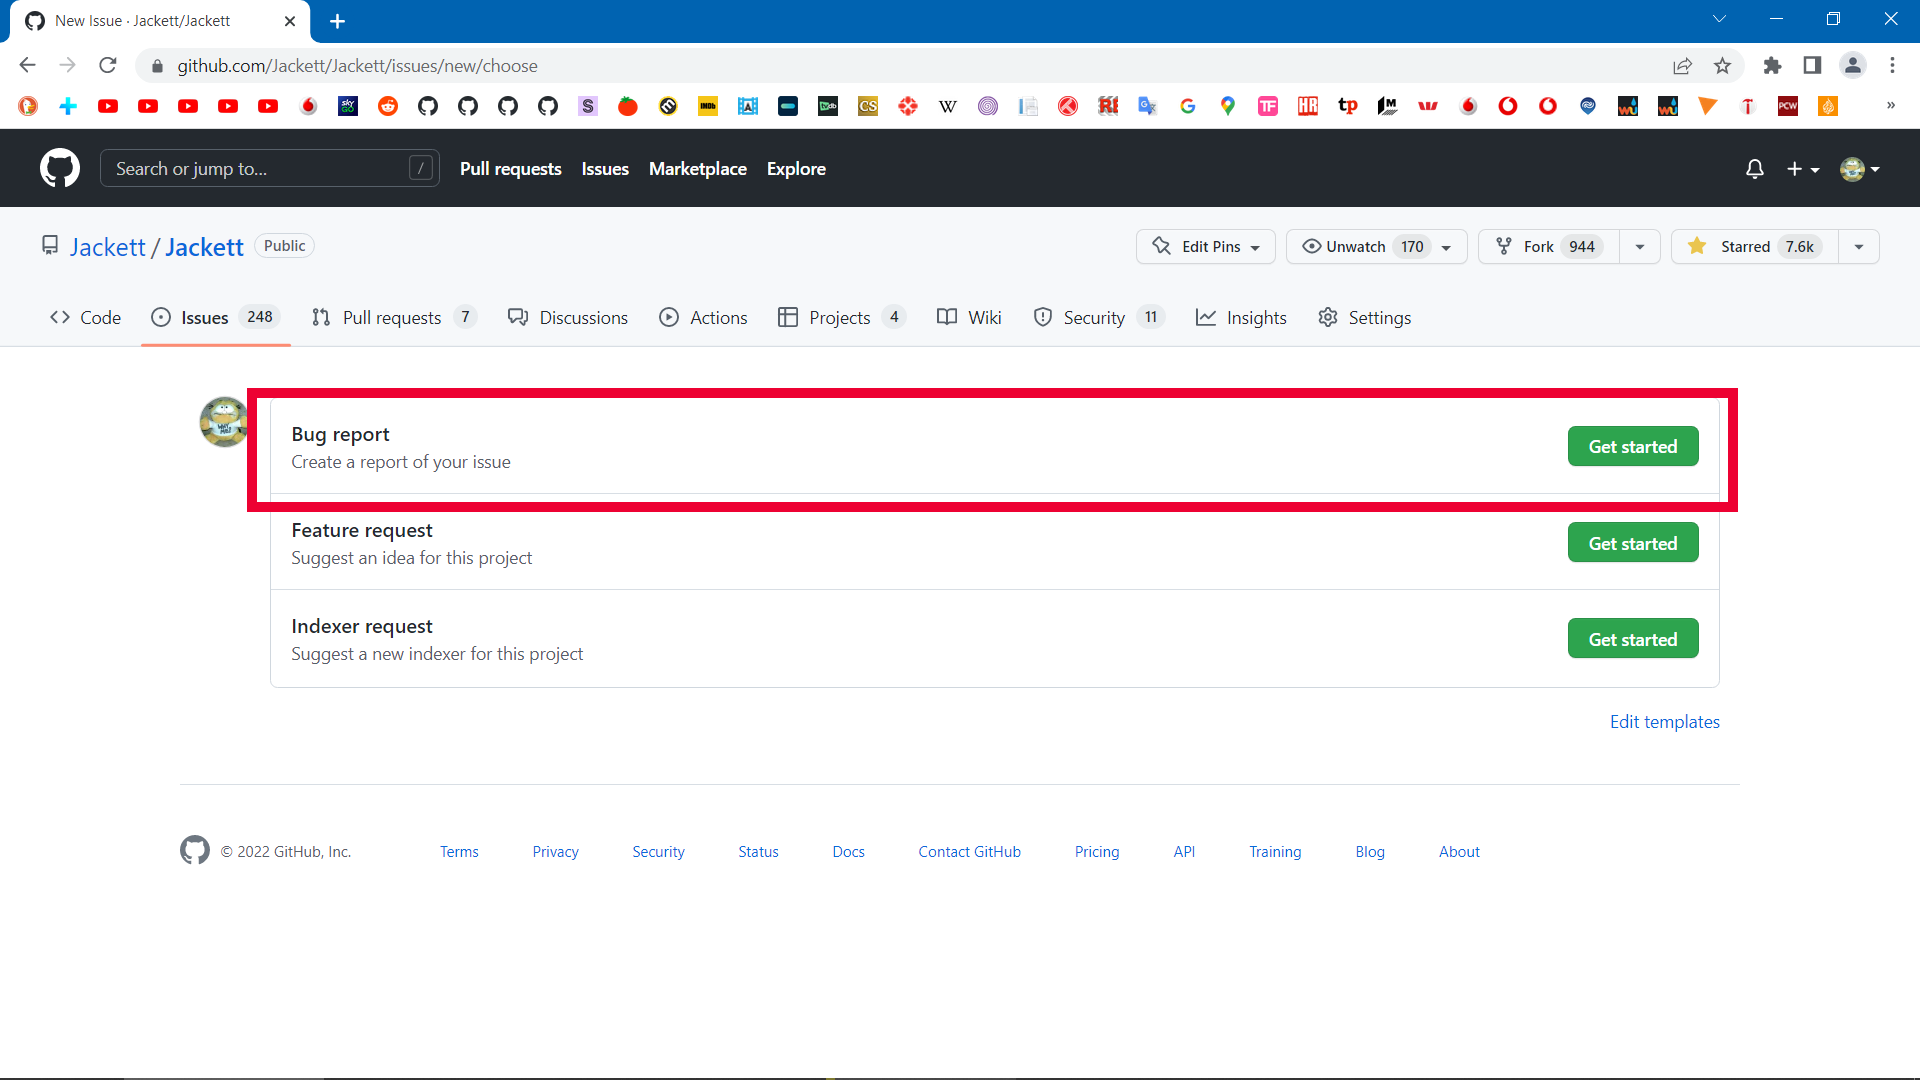Click the share page icon in address bar
This screenshot has width=1920, height=1080.
[1682, 66]
